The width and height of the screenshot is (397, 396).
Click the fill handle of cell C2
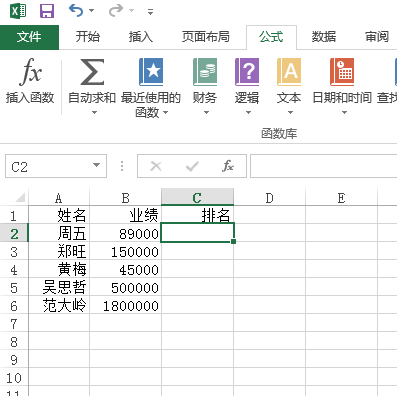click(233, 241)
